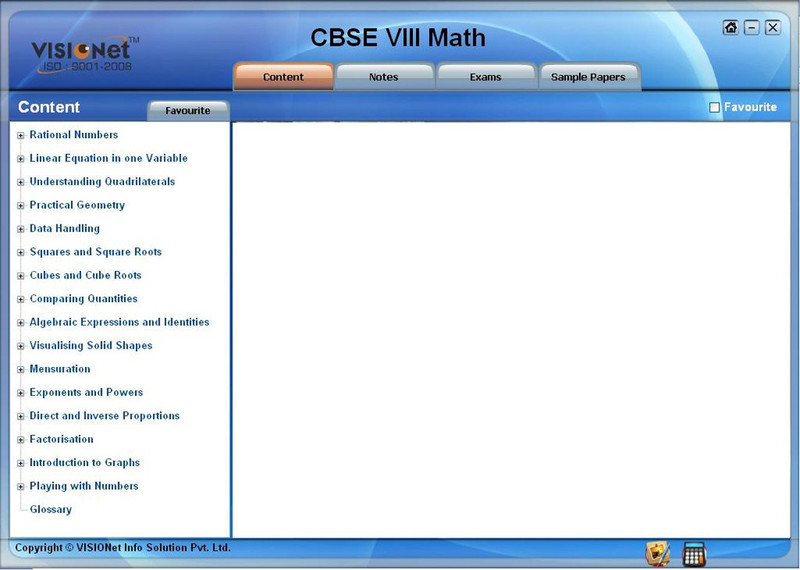Open the Exams tab
The image size is (800, 570).
point(486,77)
